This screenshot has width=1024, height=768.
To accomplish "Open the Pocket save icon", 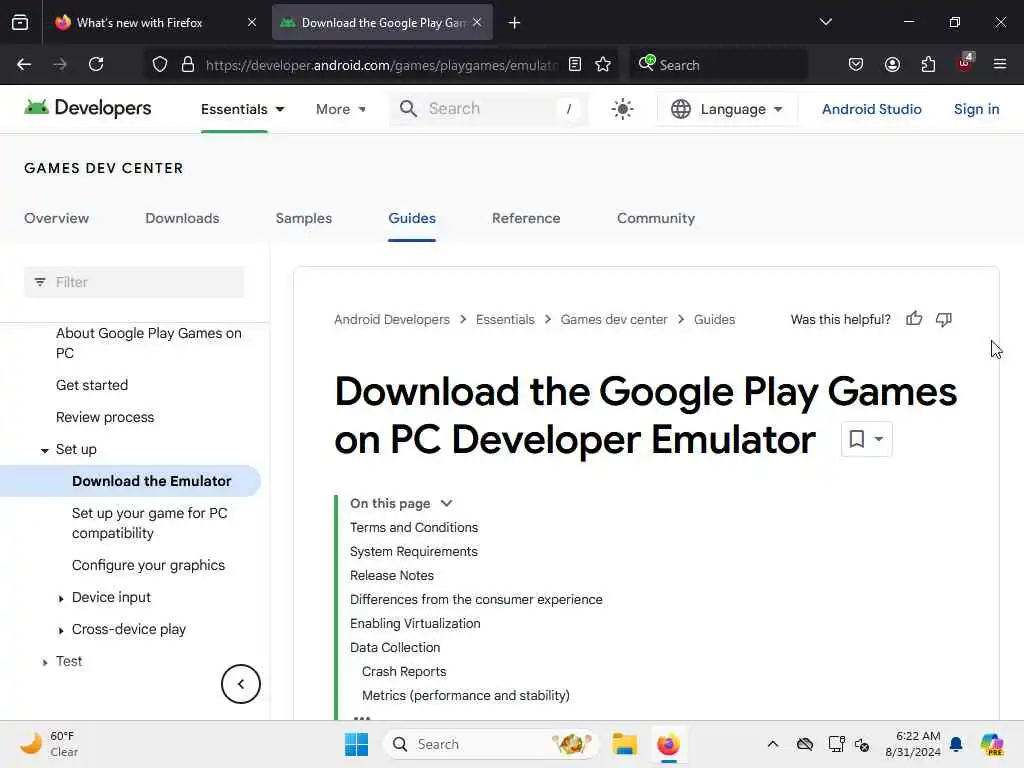I will [x=856, y=64].
